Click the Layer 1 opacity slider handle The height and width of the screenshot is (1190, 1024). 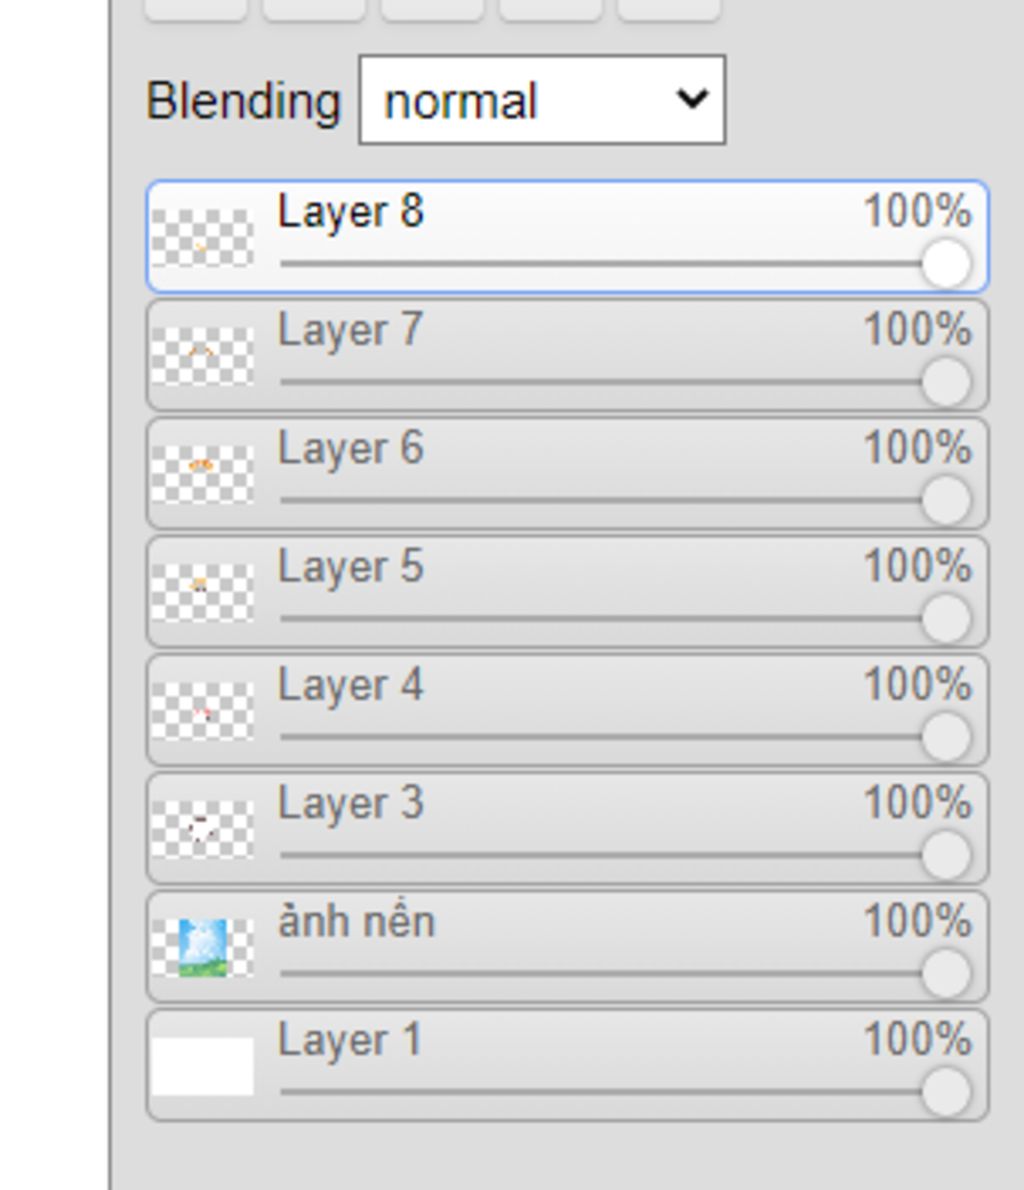click(945, 1091)
